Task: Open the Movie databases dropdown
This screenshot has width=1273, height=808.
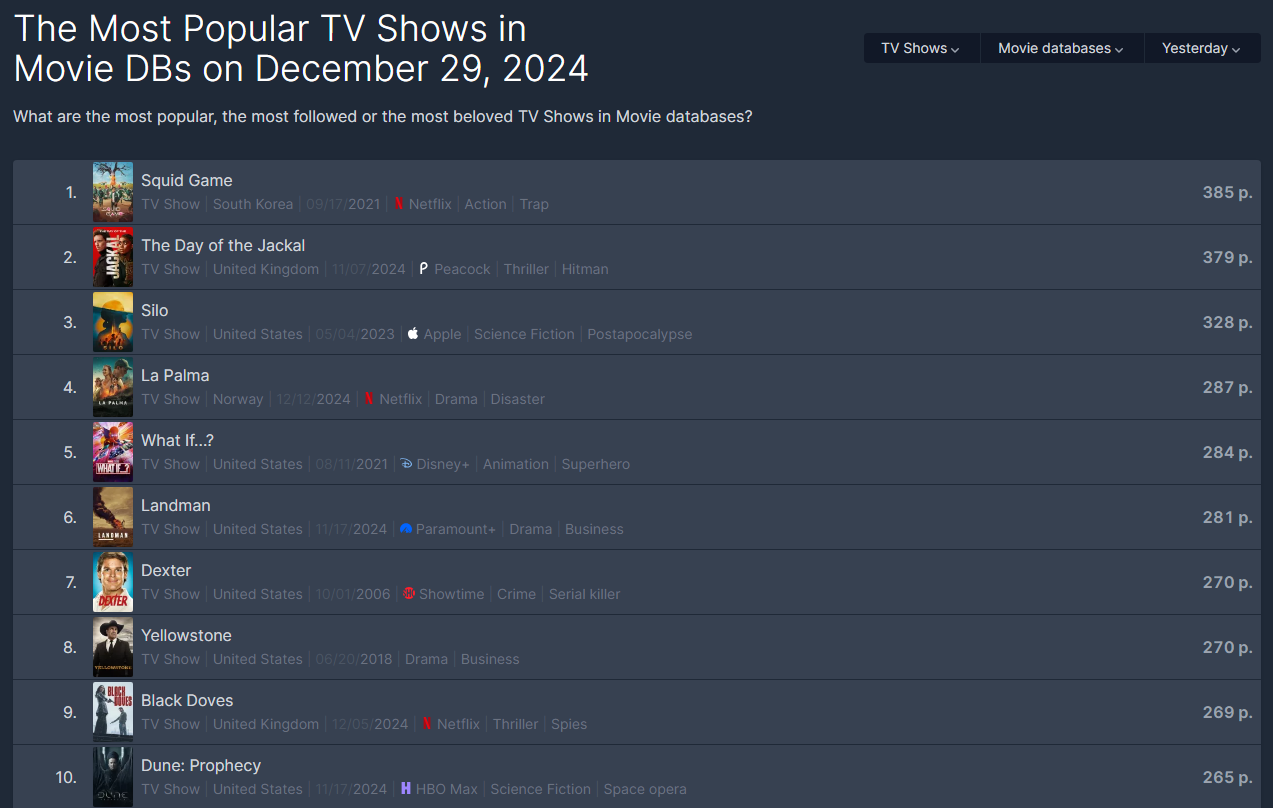Action: 1061,48
